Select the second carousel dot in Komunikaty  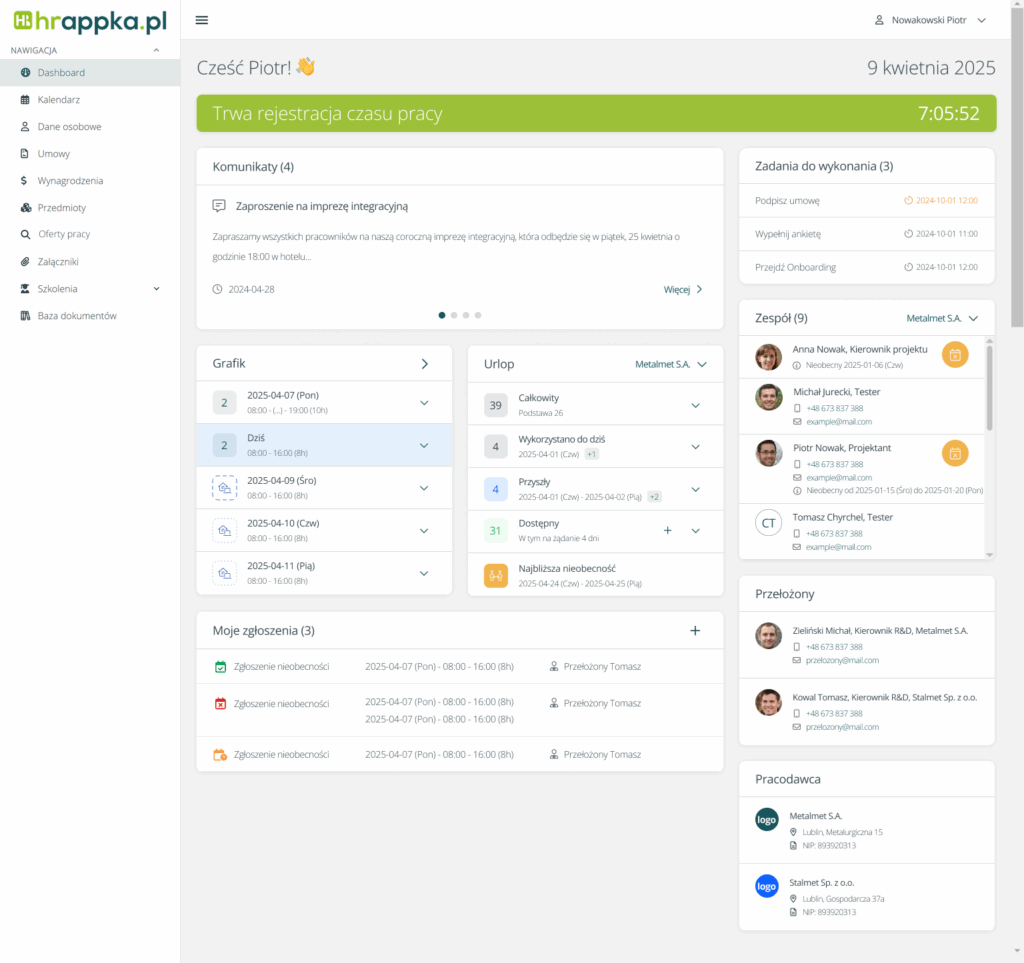click(x=454, y=315)
